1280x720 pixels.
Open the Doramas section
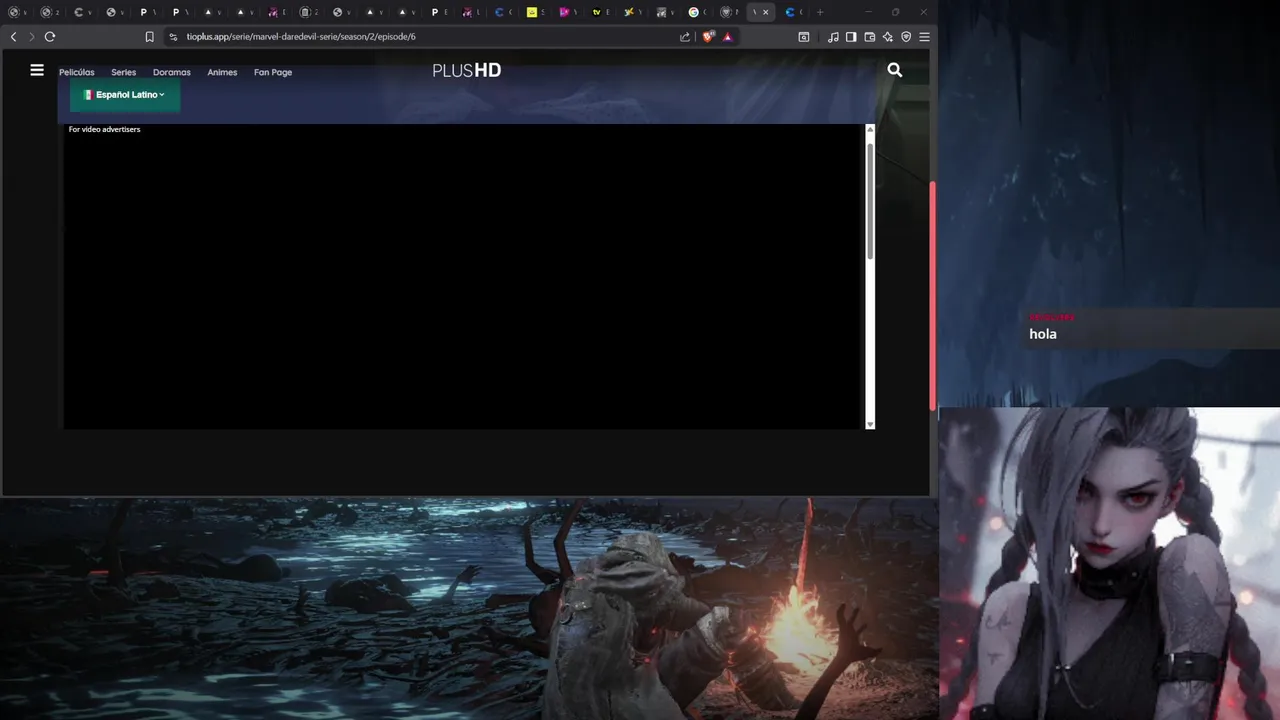[172, 72]
